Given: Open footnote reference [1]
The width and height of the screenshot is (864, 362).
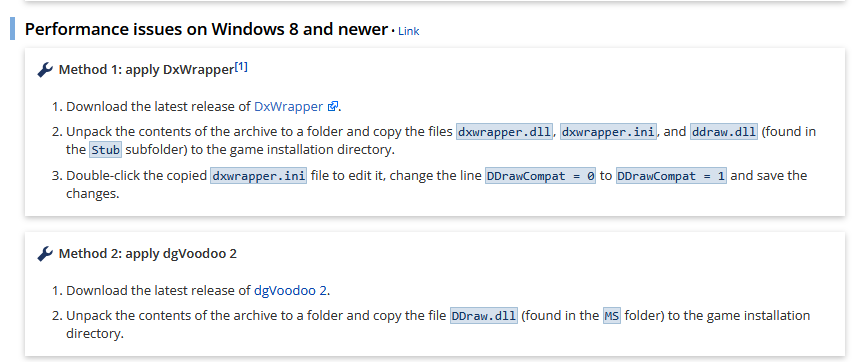Looking at the screenshot, I should (x=241, y=67).
